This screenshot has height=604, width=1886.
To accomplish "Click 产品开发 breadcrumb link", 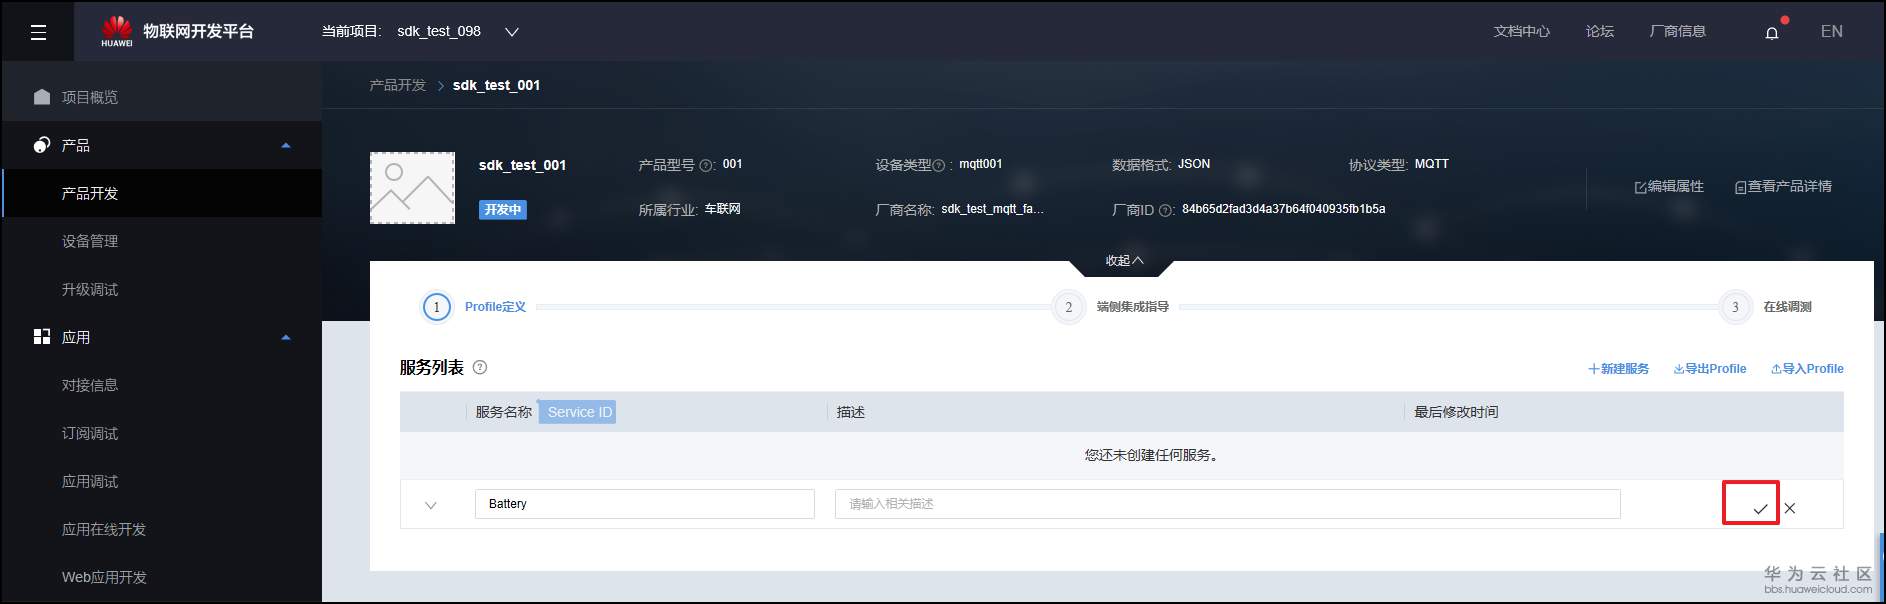I will tap(397, 85).
